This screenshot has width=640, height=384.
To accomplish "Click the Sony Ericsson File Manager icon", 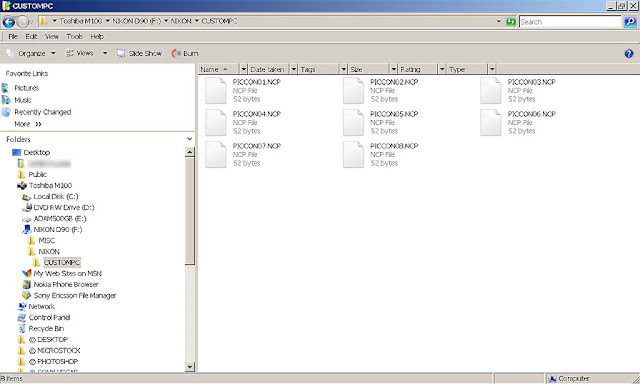I will pos(27,295).
